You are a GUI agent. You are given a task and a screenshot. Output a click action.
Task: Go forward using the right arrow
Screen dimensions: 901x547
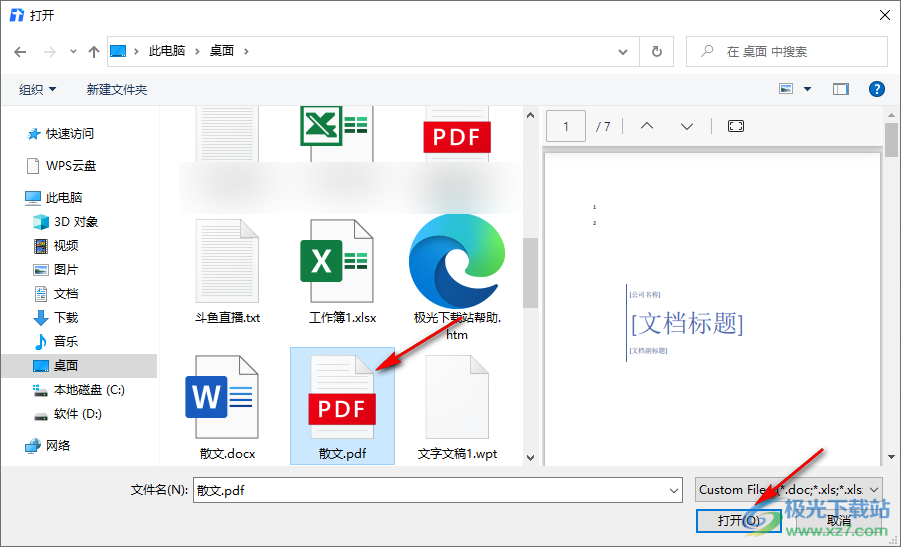click(x=49, y=52)
